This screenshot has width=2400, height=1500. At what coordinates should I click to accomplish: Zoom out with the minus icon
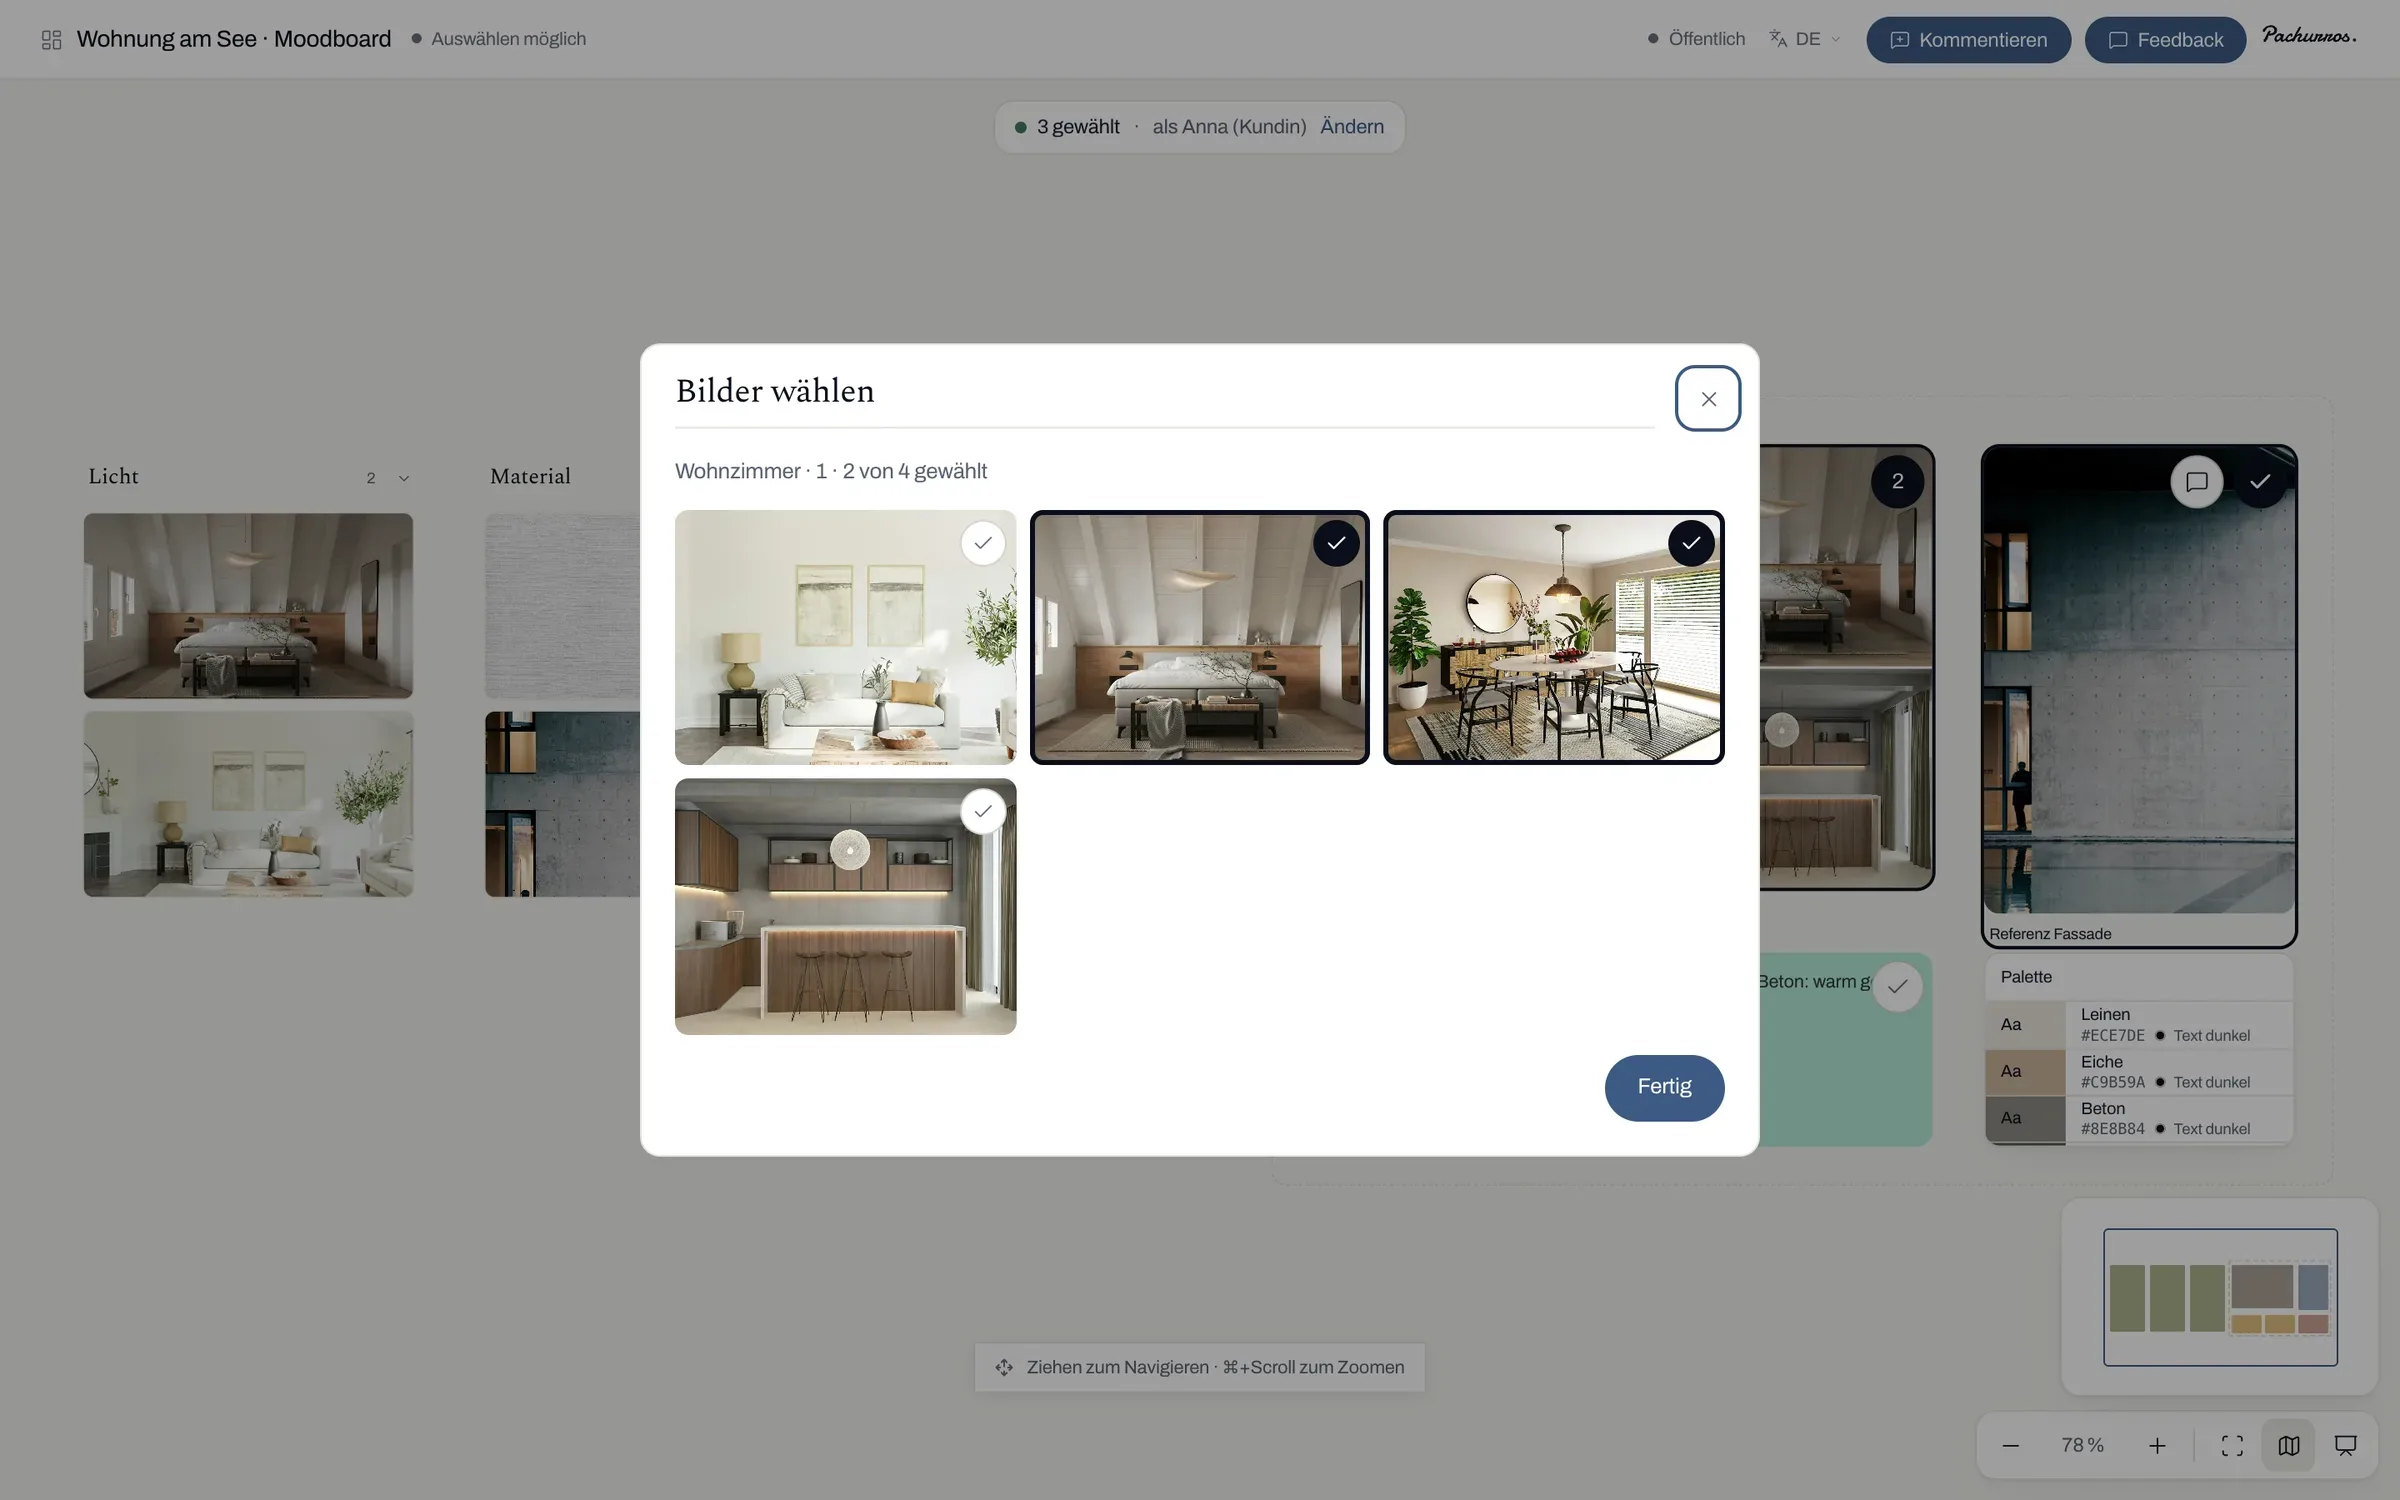[x=2011, y=1446]
